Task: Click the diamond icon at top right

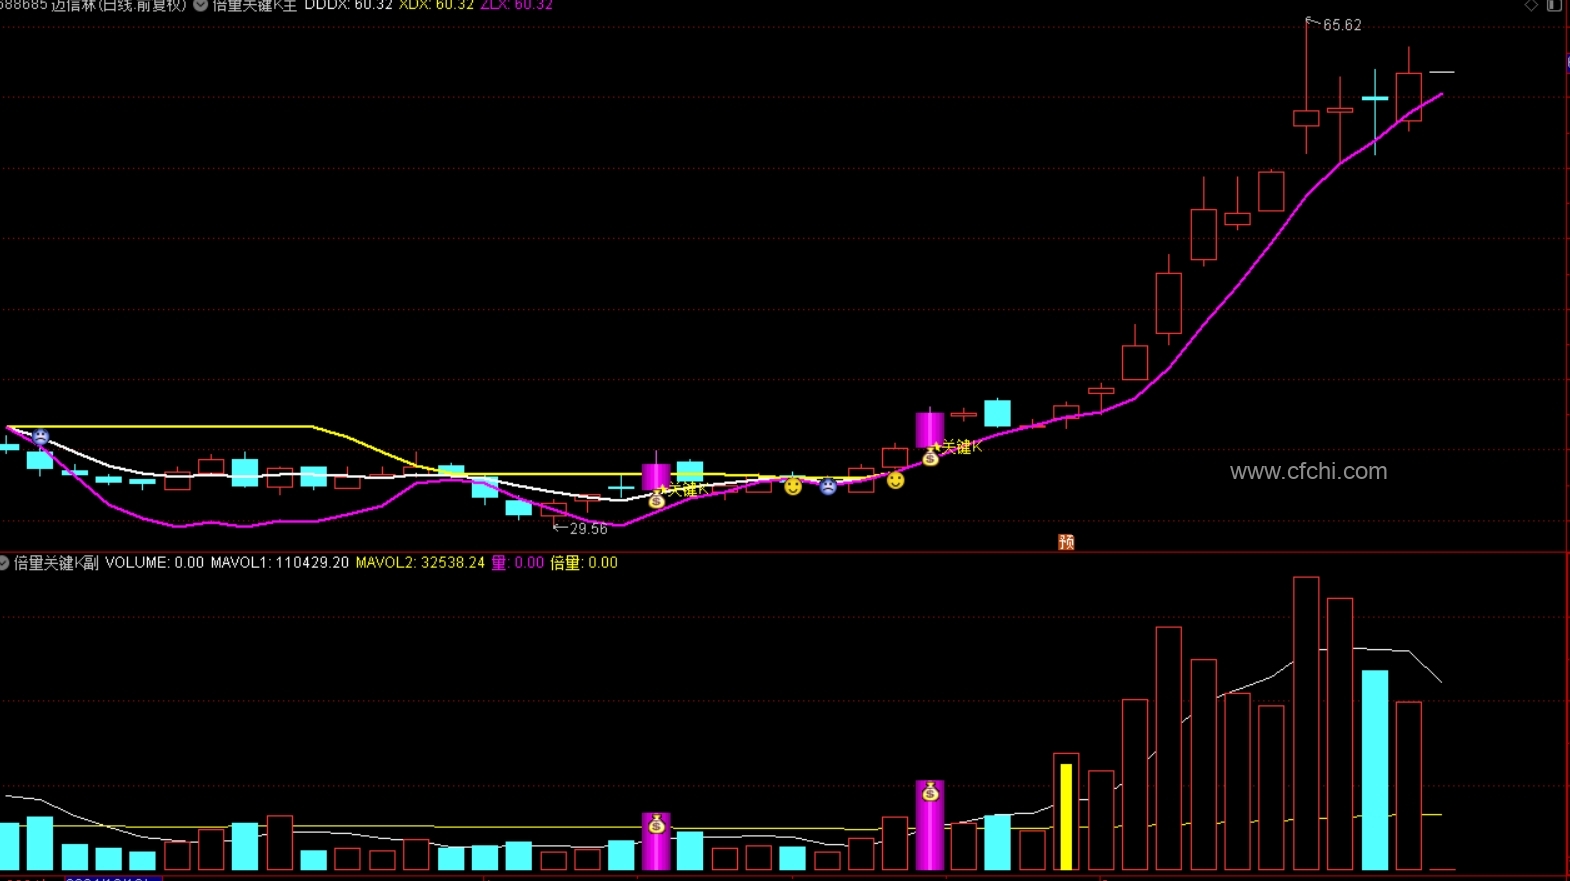Action: pos(1531,5)
